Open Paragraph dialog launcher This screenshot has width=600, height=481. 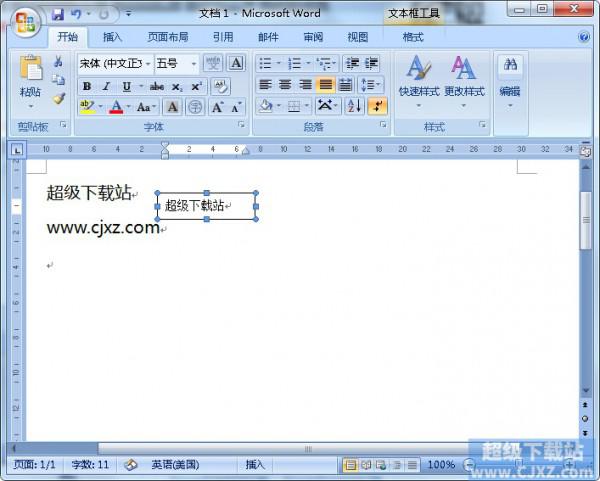click(x=383, y=124)
